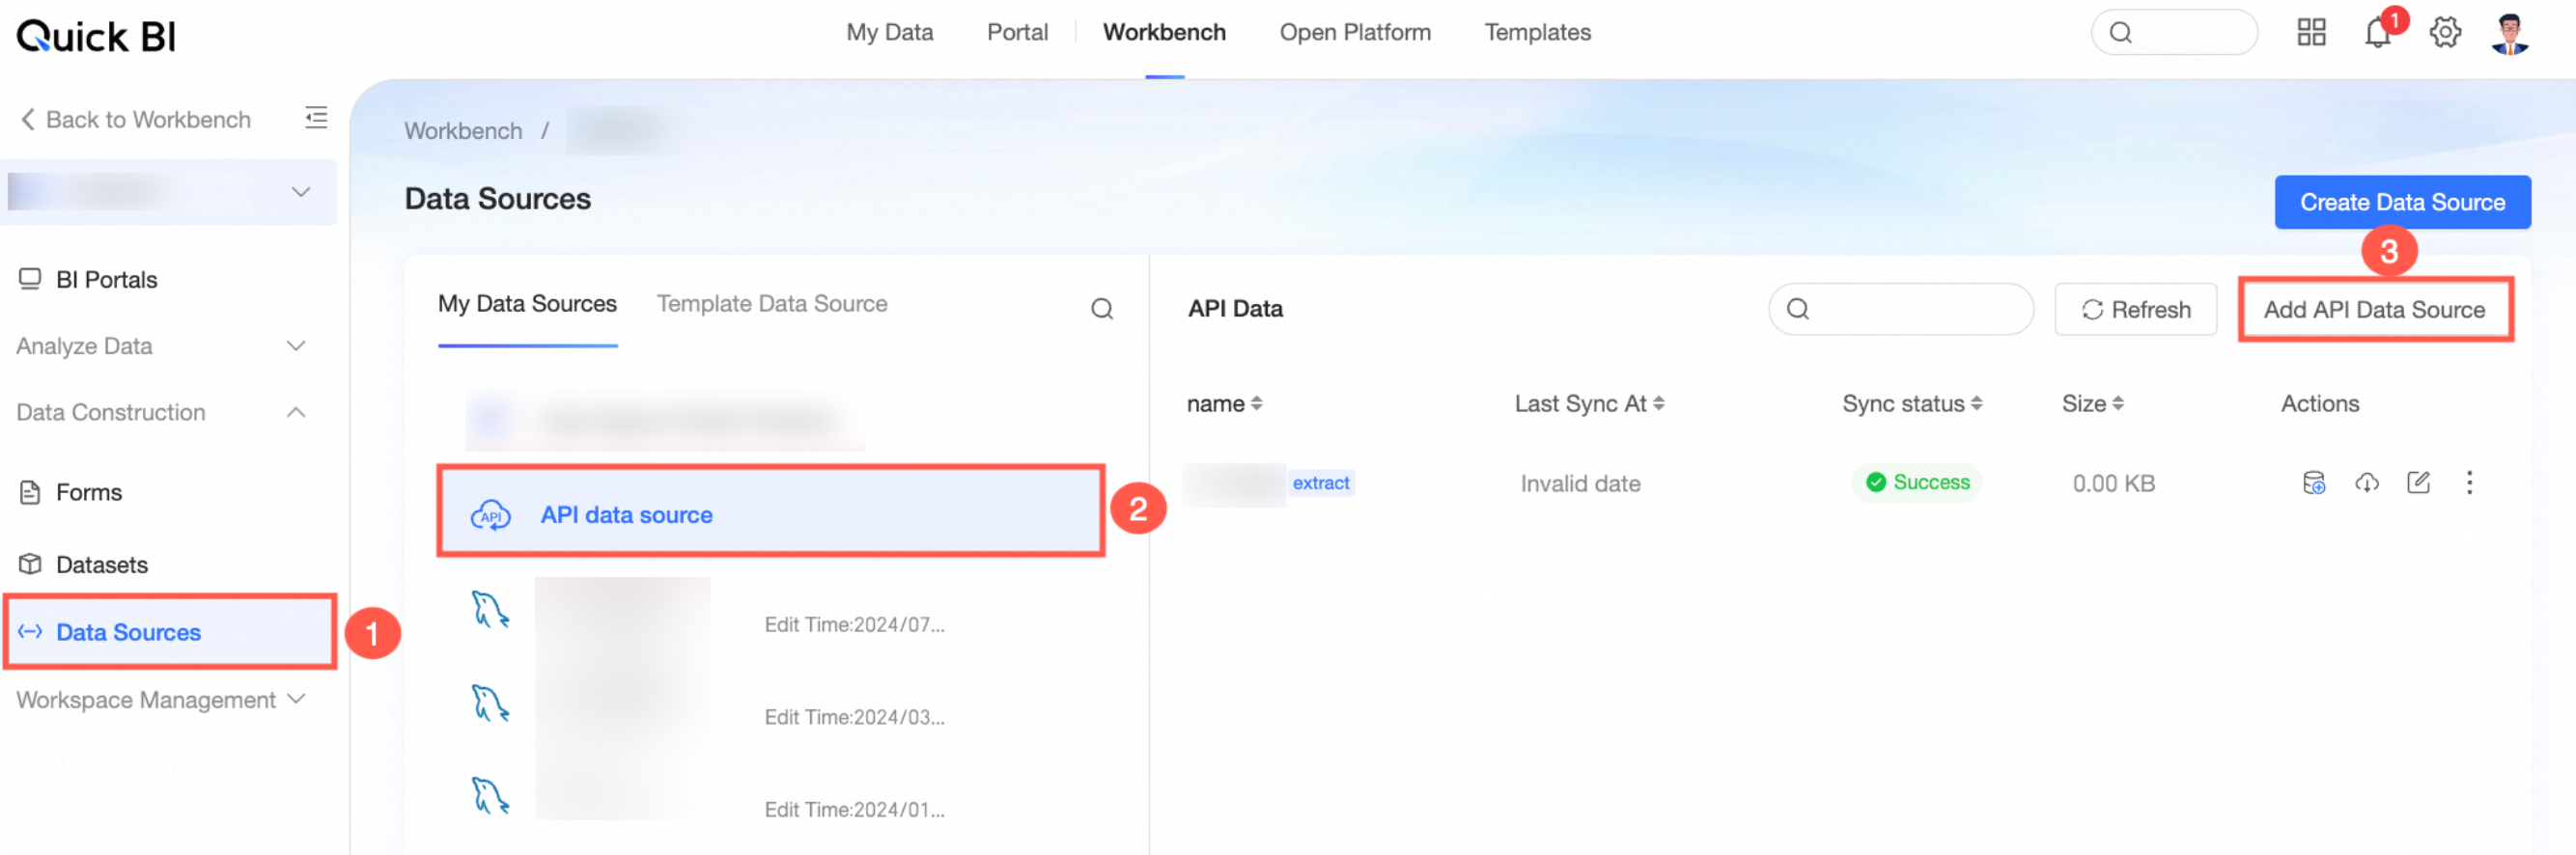Click the edit pencil icon in Actions
This screenshot has width=2576, height=855.
(2418, 483)
